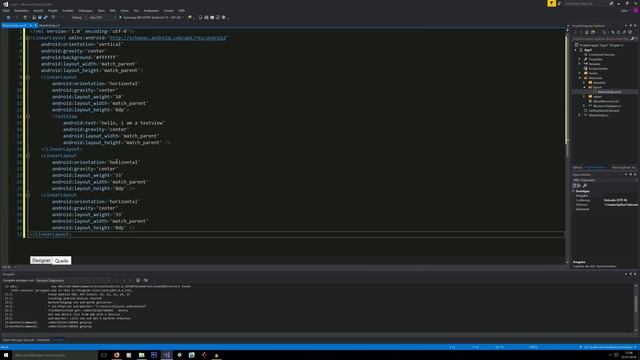Expand the Assets folder node
The width and height of the screenshot is (640, 360).
(x=580, y=73)
